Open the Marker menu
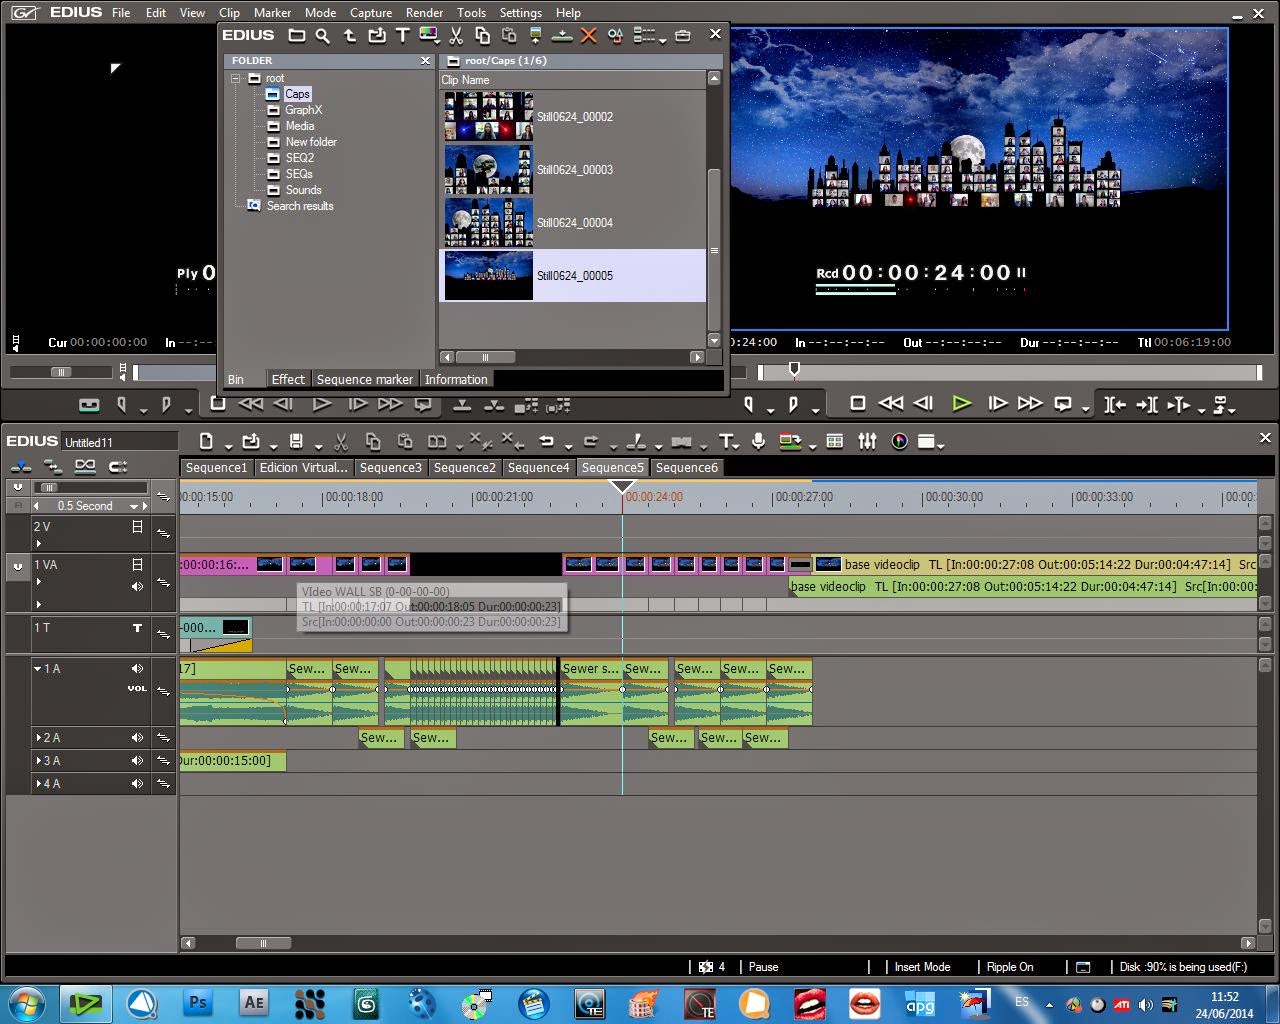The height and width of the screenshot is (1024, 1280). point(272,13)
